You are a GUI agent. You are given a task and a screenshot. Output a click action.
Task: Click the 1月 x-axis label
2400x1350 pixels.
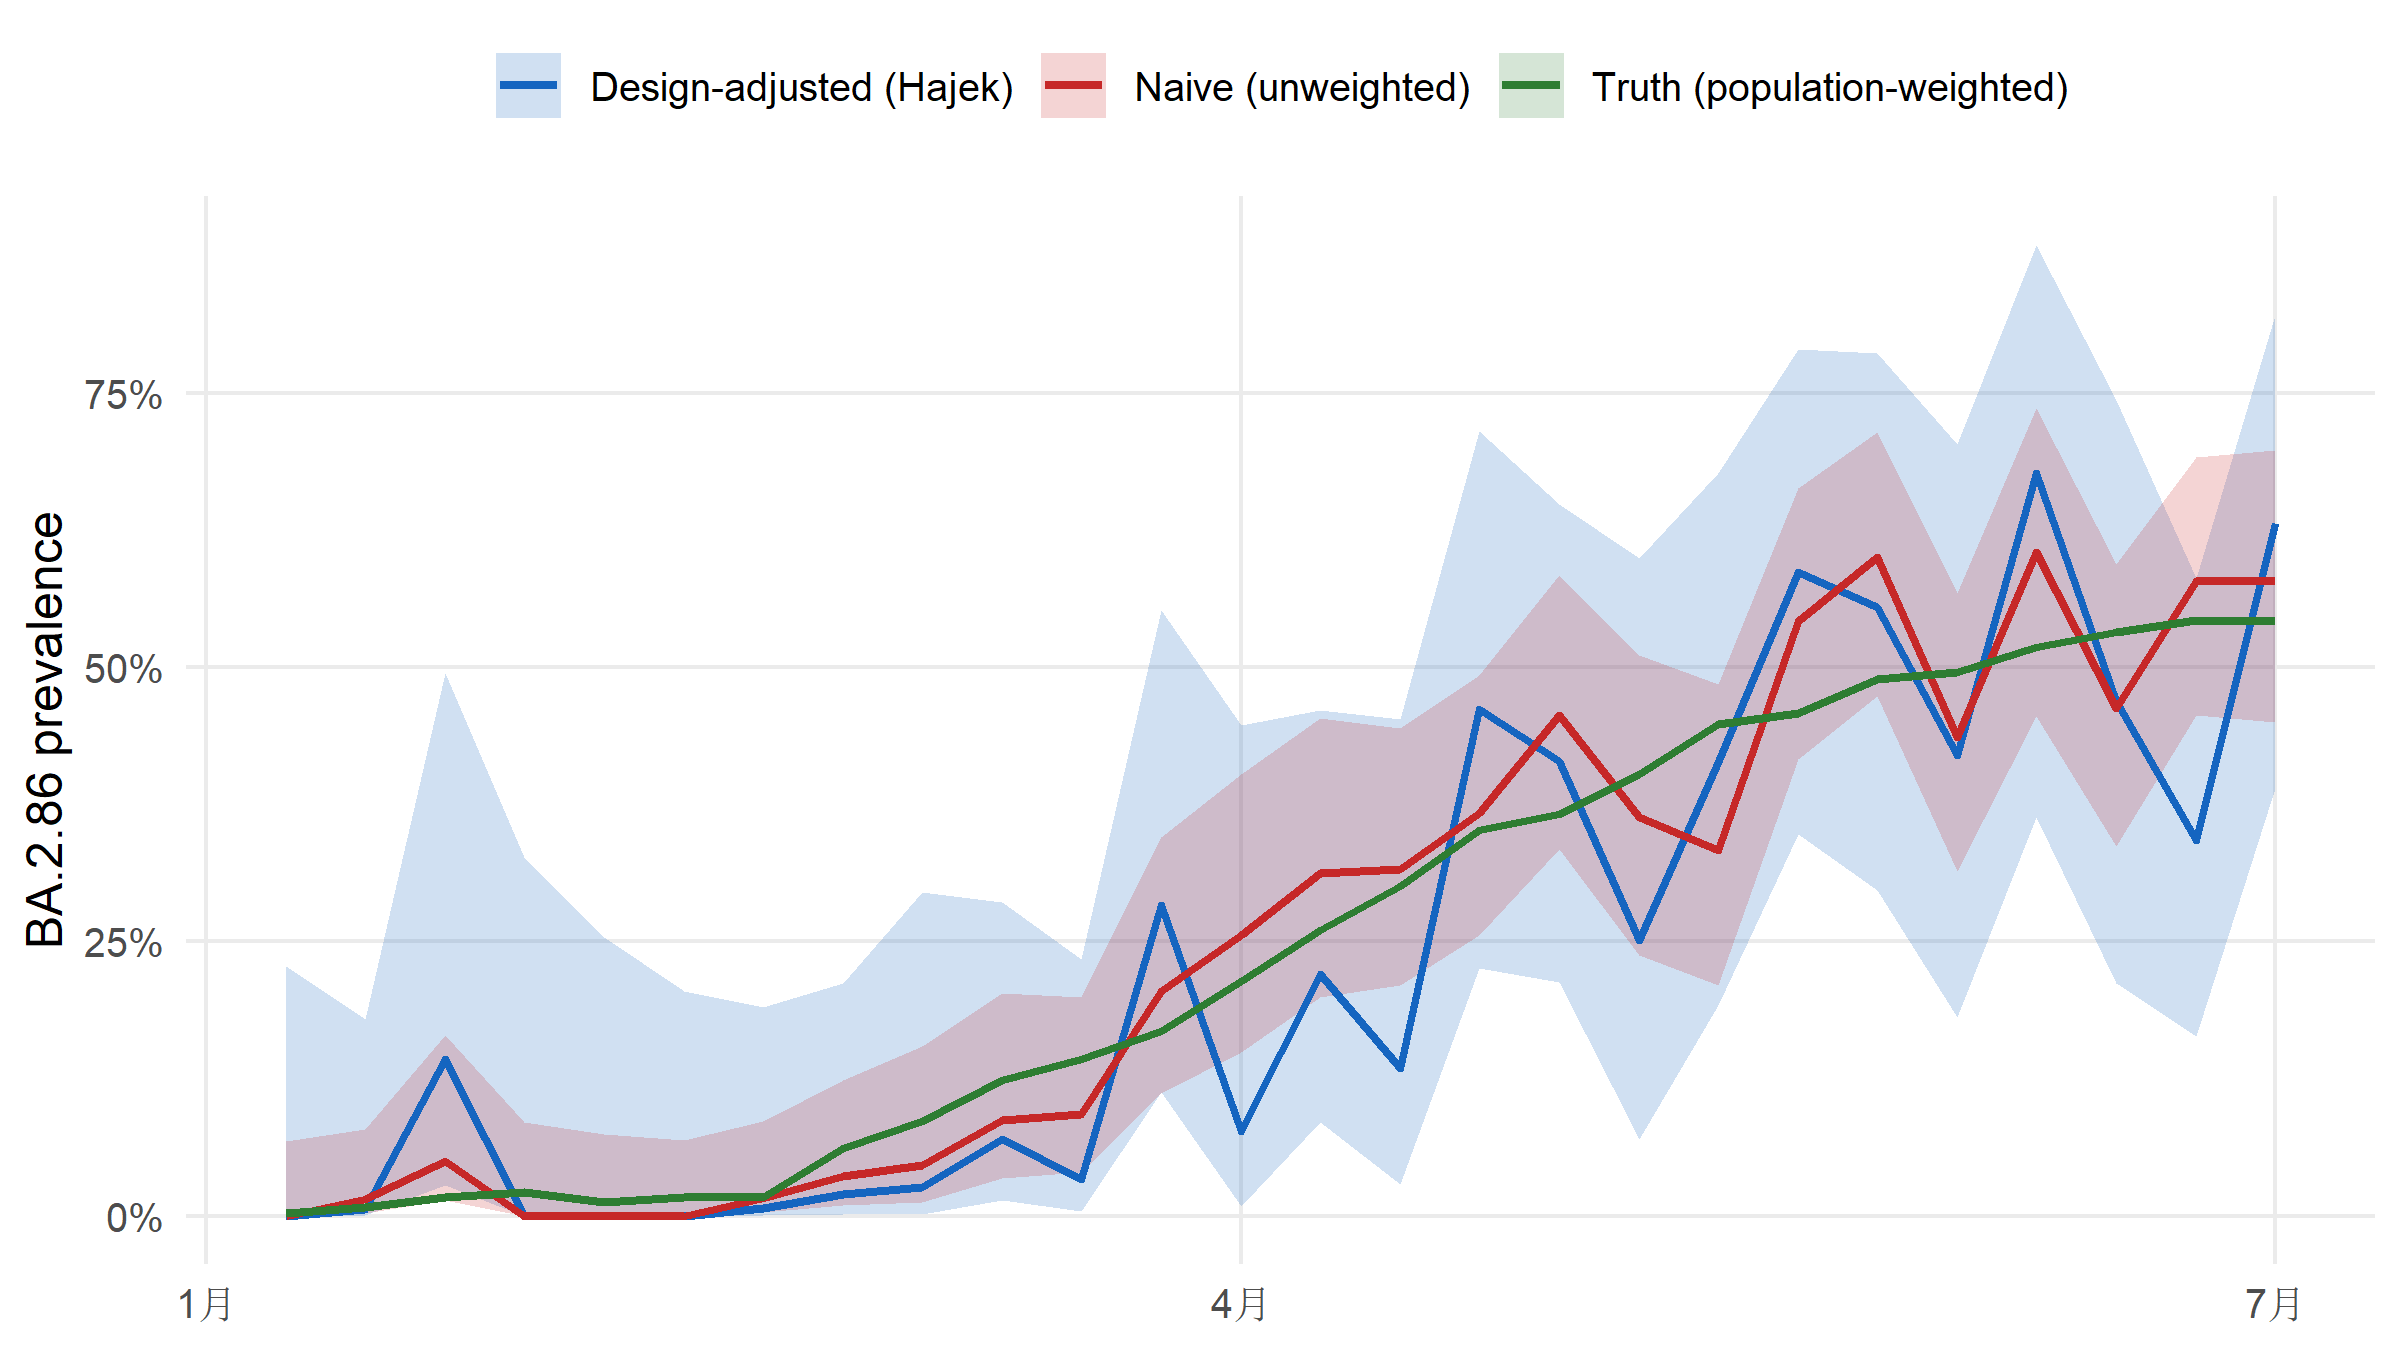[x=206, y=1305]
